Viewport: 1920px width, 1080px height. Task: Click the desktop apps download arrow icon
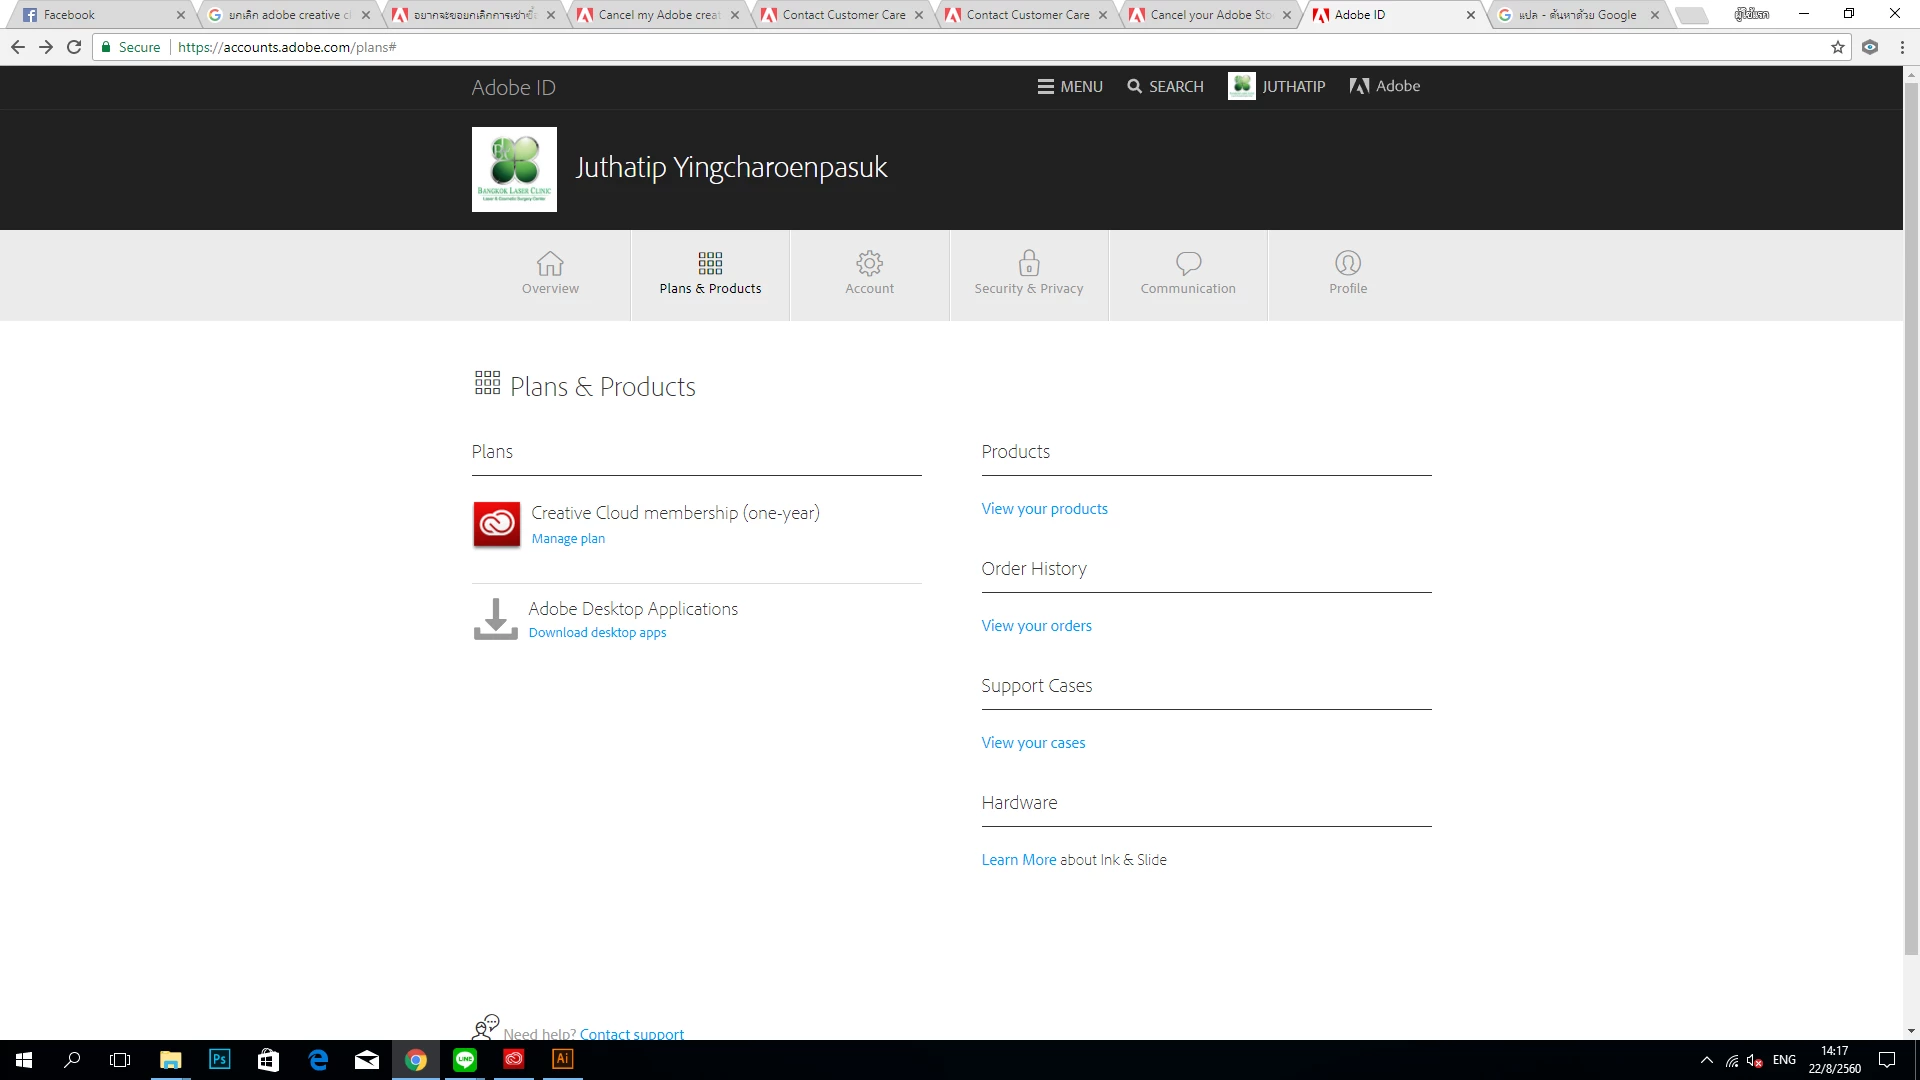coord(495,619)
